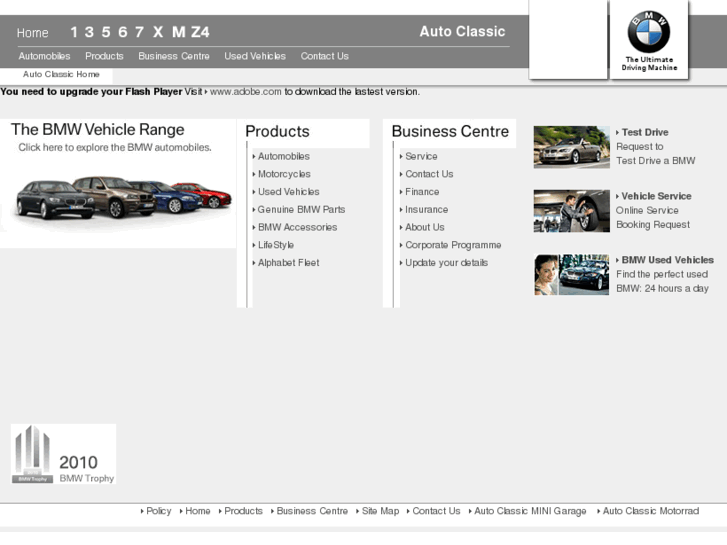This screenshot has width=727, height=545.
Task: Open the Business Centre footer link
Action: coord(312,511)
